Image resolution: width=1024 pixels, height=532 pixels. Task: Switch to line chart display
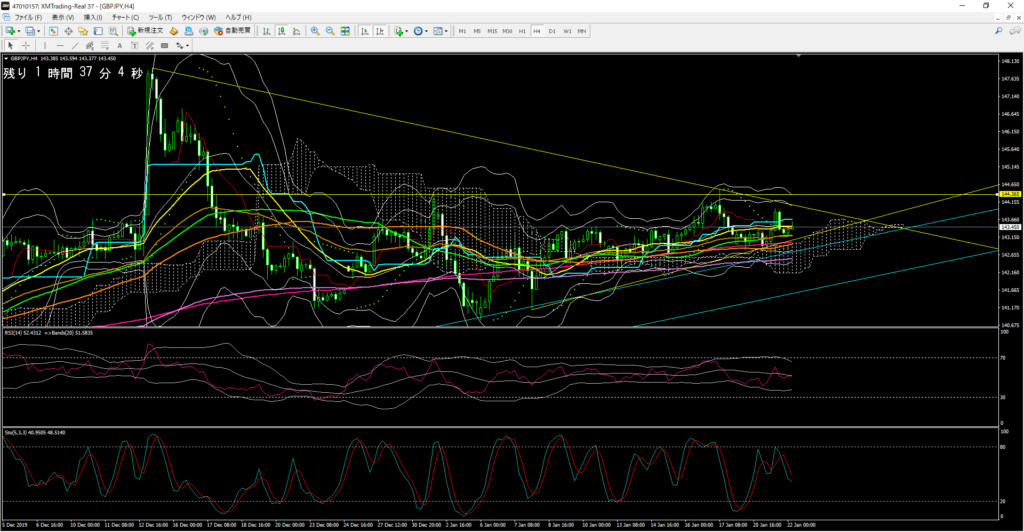296,31
